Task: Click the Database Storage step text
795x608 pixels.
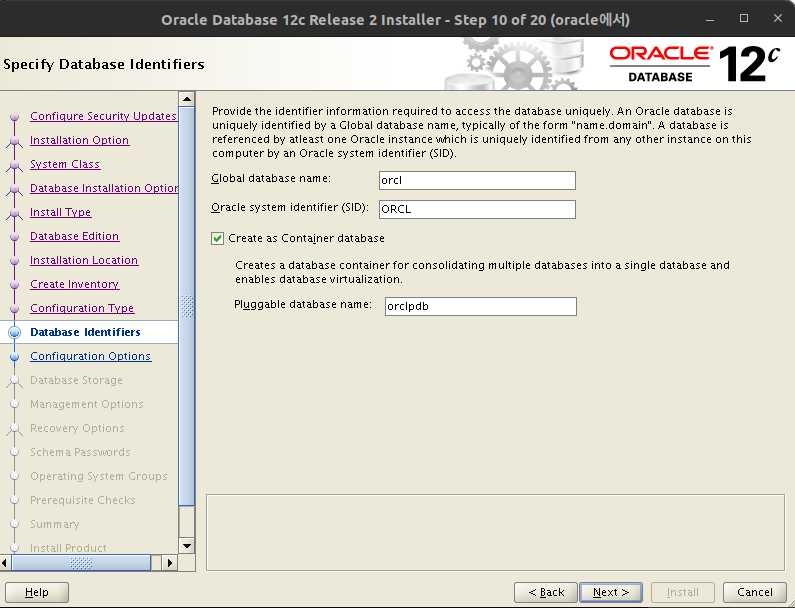Action: coord(76,380)
